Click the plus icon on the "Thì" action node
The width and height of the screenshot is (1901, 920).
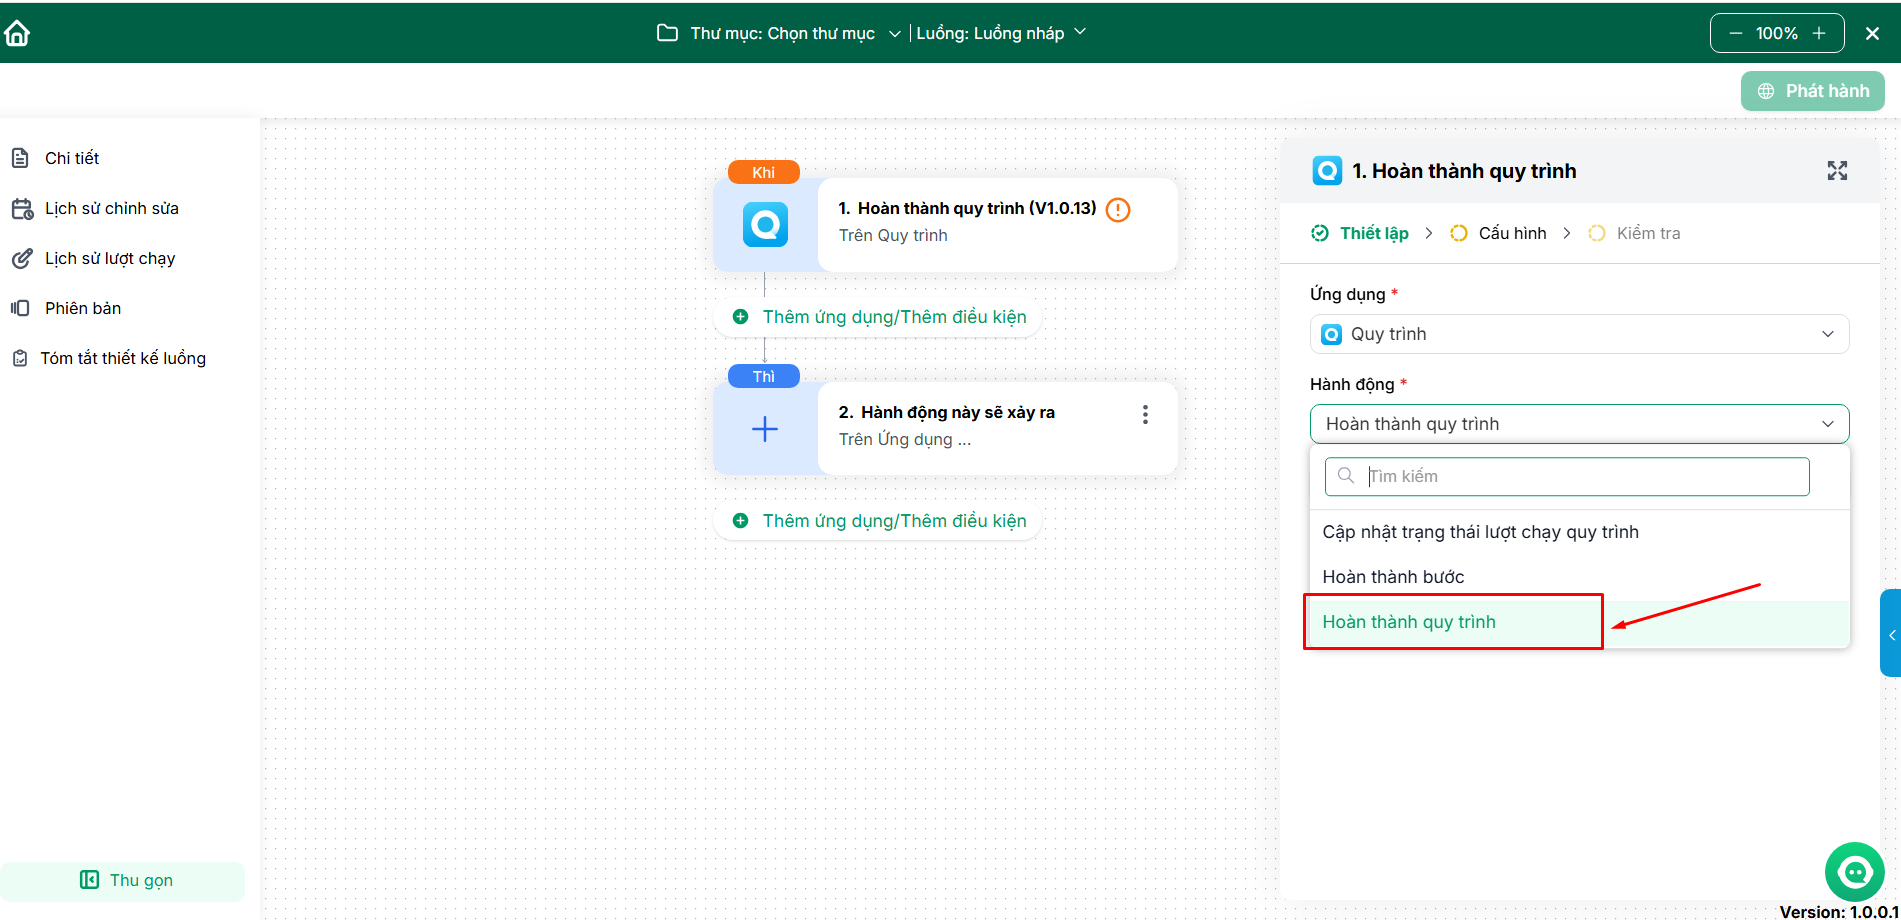pos(765,429)
